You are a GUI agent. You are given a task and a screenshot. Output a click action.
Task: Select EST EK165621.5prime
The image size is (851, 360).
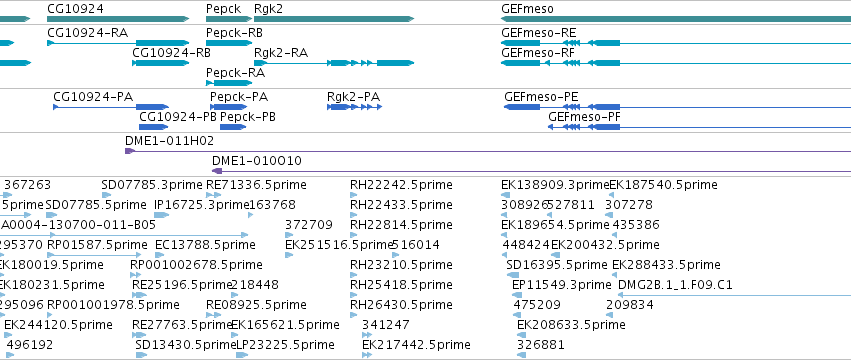(x=285, y=325)
